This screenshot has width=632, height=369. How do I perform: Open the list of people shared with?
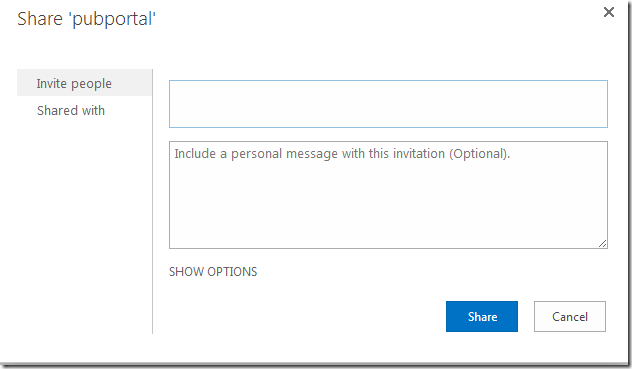pyautogui.click(x=71, y=110)
